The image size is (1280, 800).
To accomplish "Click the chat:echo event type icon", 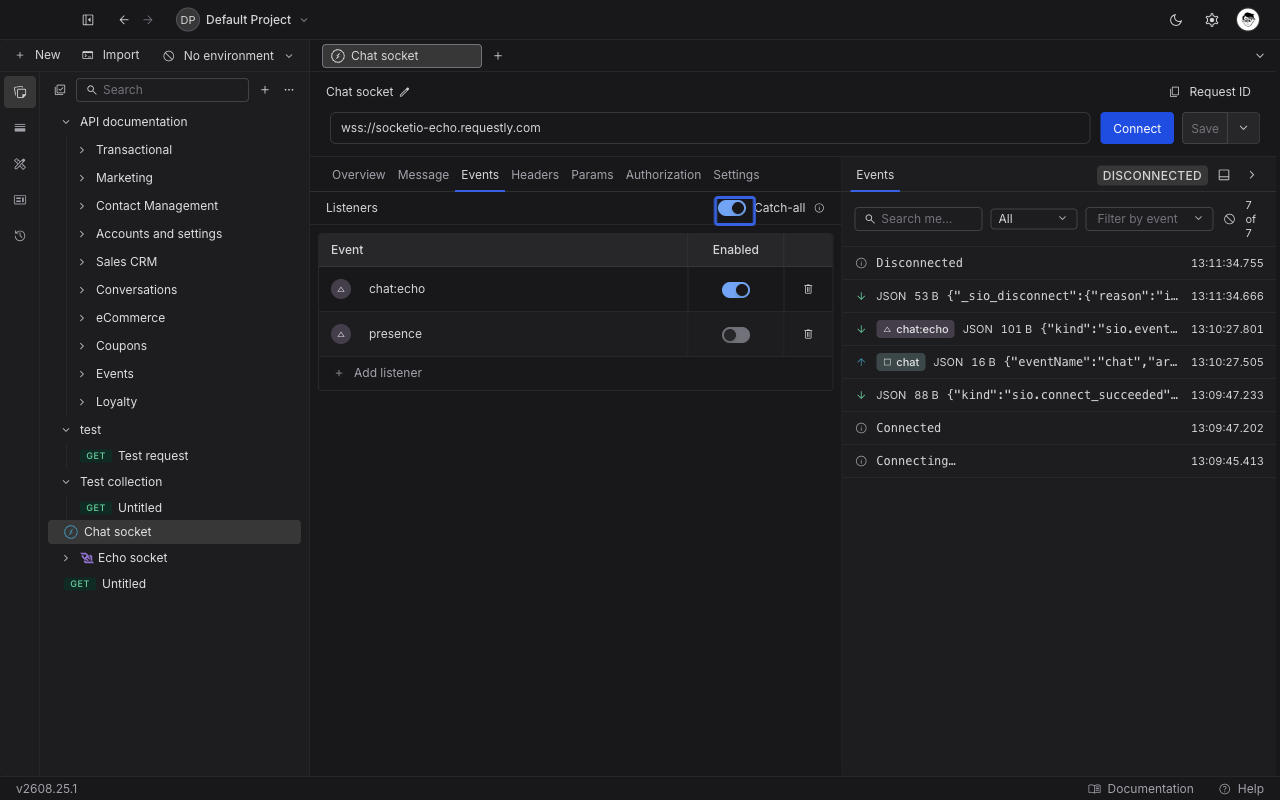I will [x=341, y=289].
